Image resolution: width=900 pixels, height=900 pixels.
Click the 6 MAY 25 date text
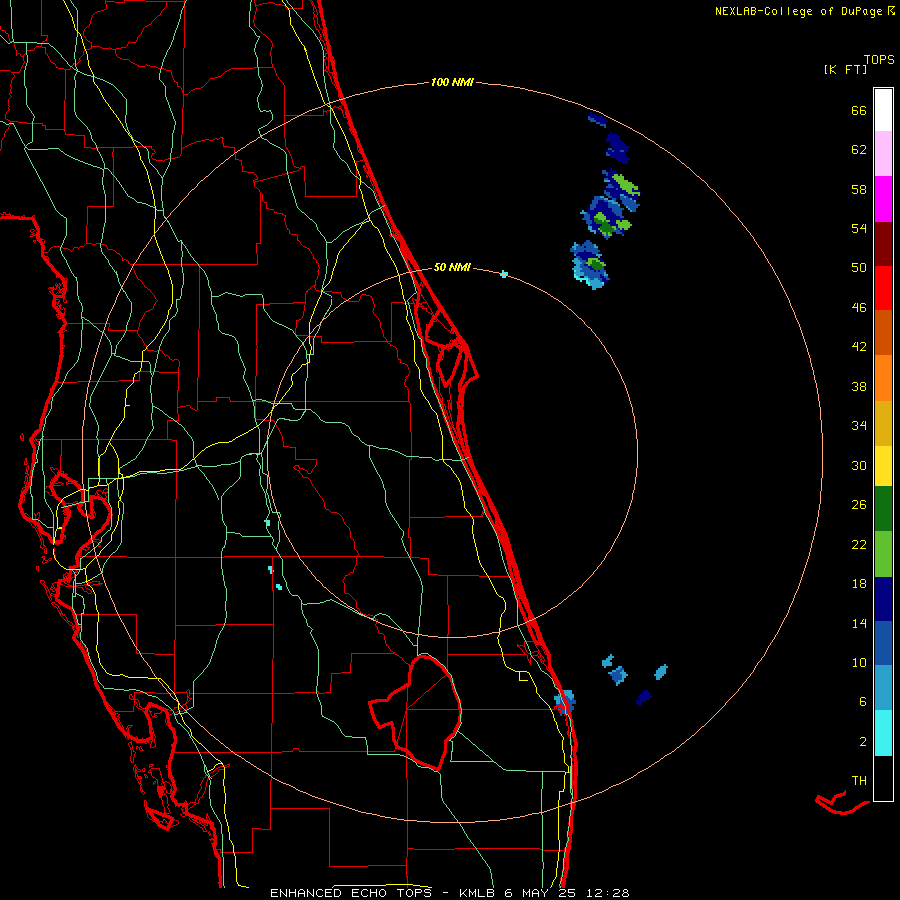[540, 893]
